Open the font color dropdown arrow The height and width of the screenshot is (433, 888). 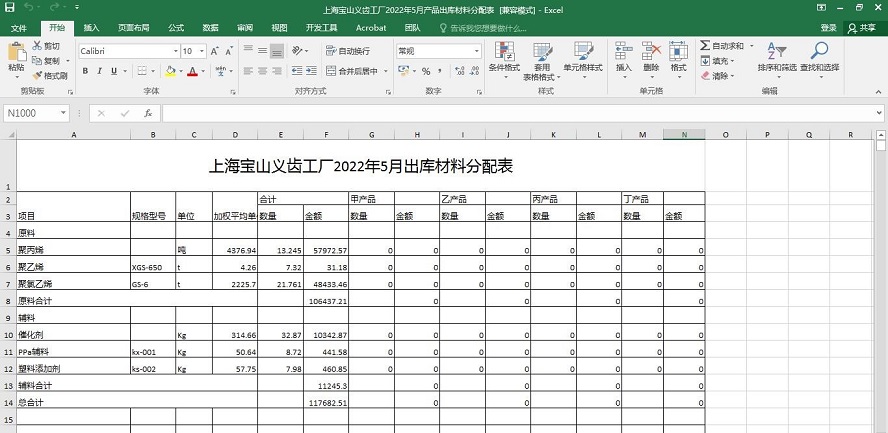(x=203, y=71)
